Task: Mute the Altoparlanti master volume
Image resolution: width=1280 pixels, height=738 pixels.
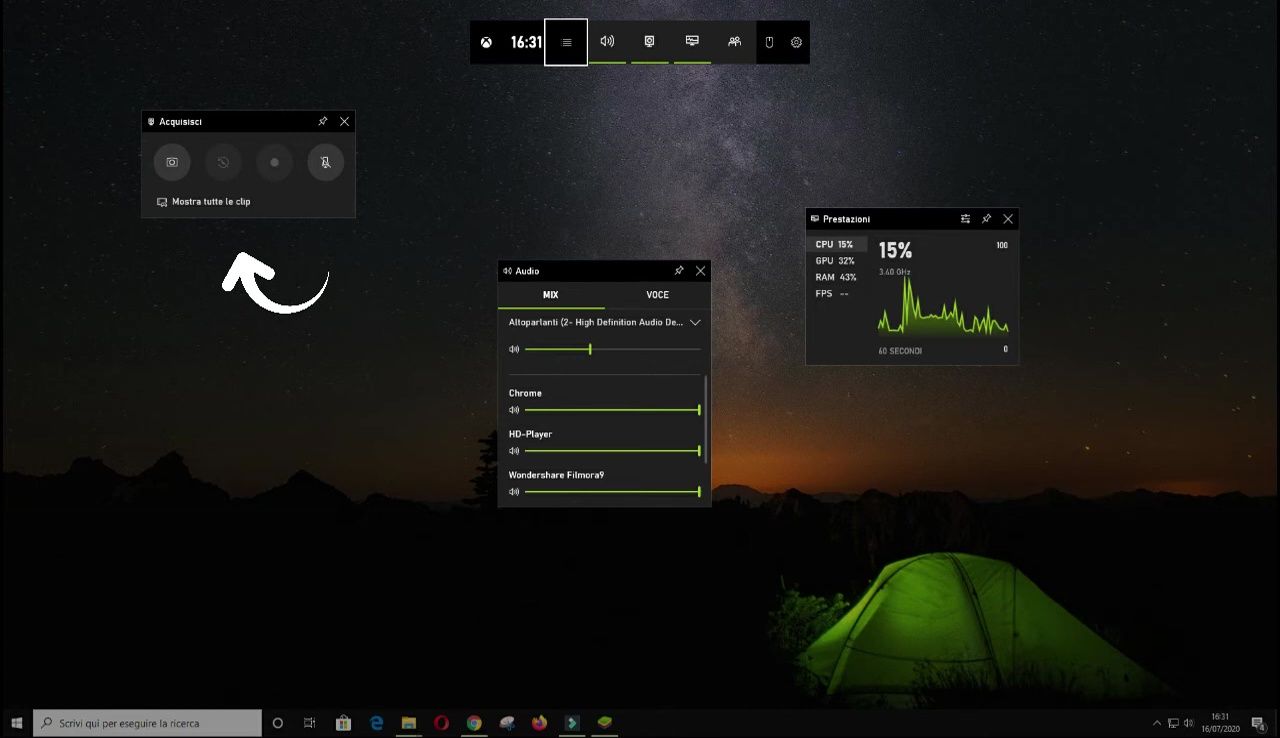Action: pyautogui.click(x=514, y=349)
